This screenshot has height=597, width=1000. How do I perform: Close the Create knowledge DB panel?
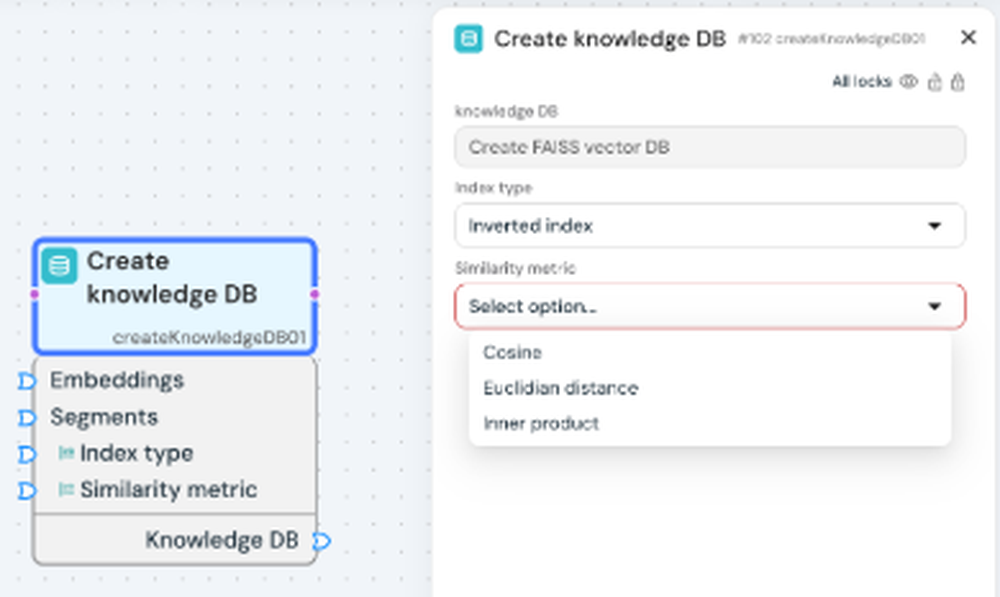pyautogui.click(x=968, y=38)
